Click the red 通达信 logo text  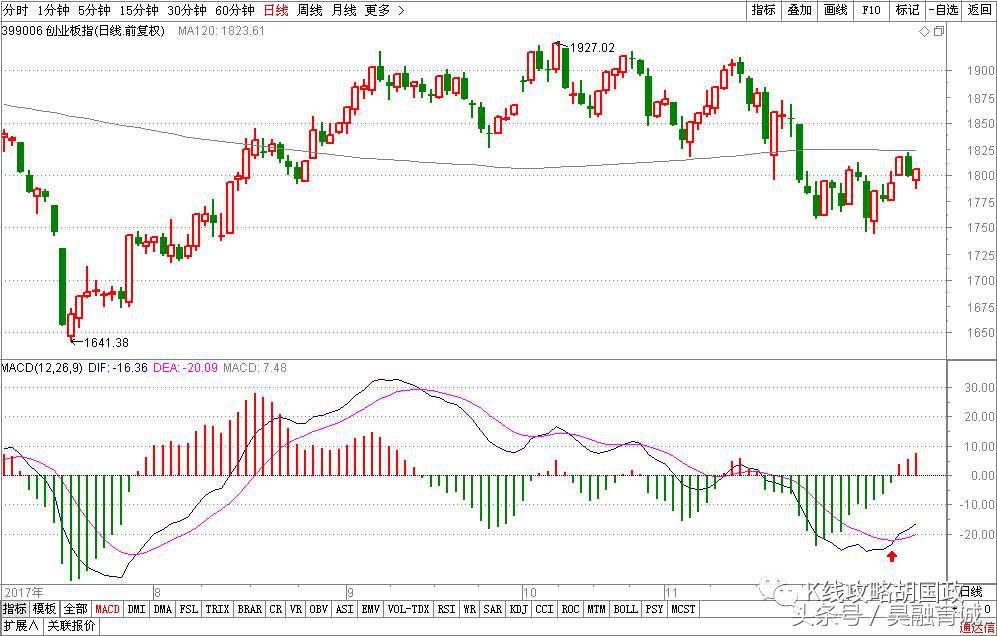(x=978, y=628)
